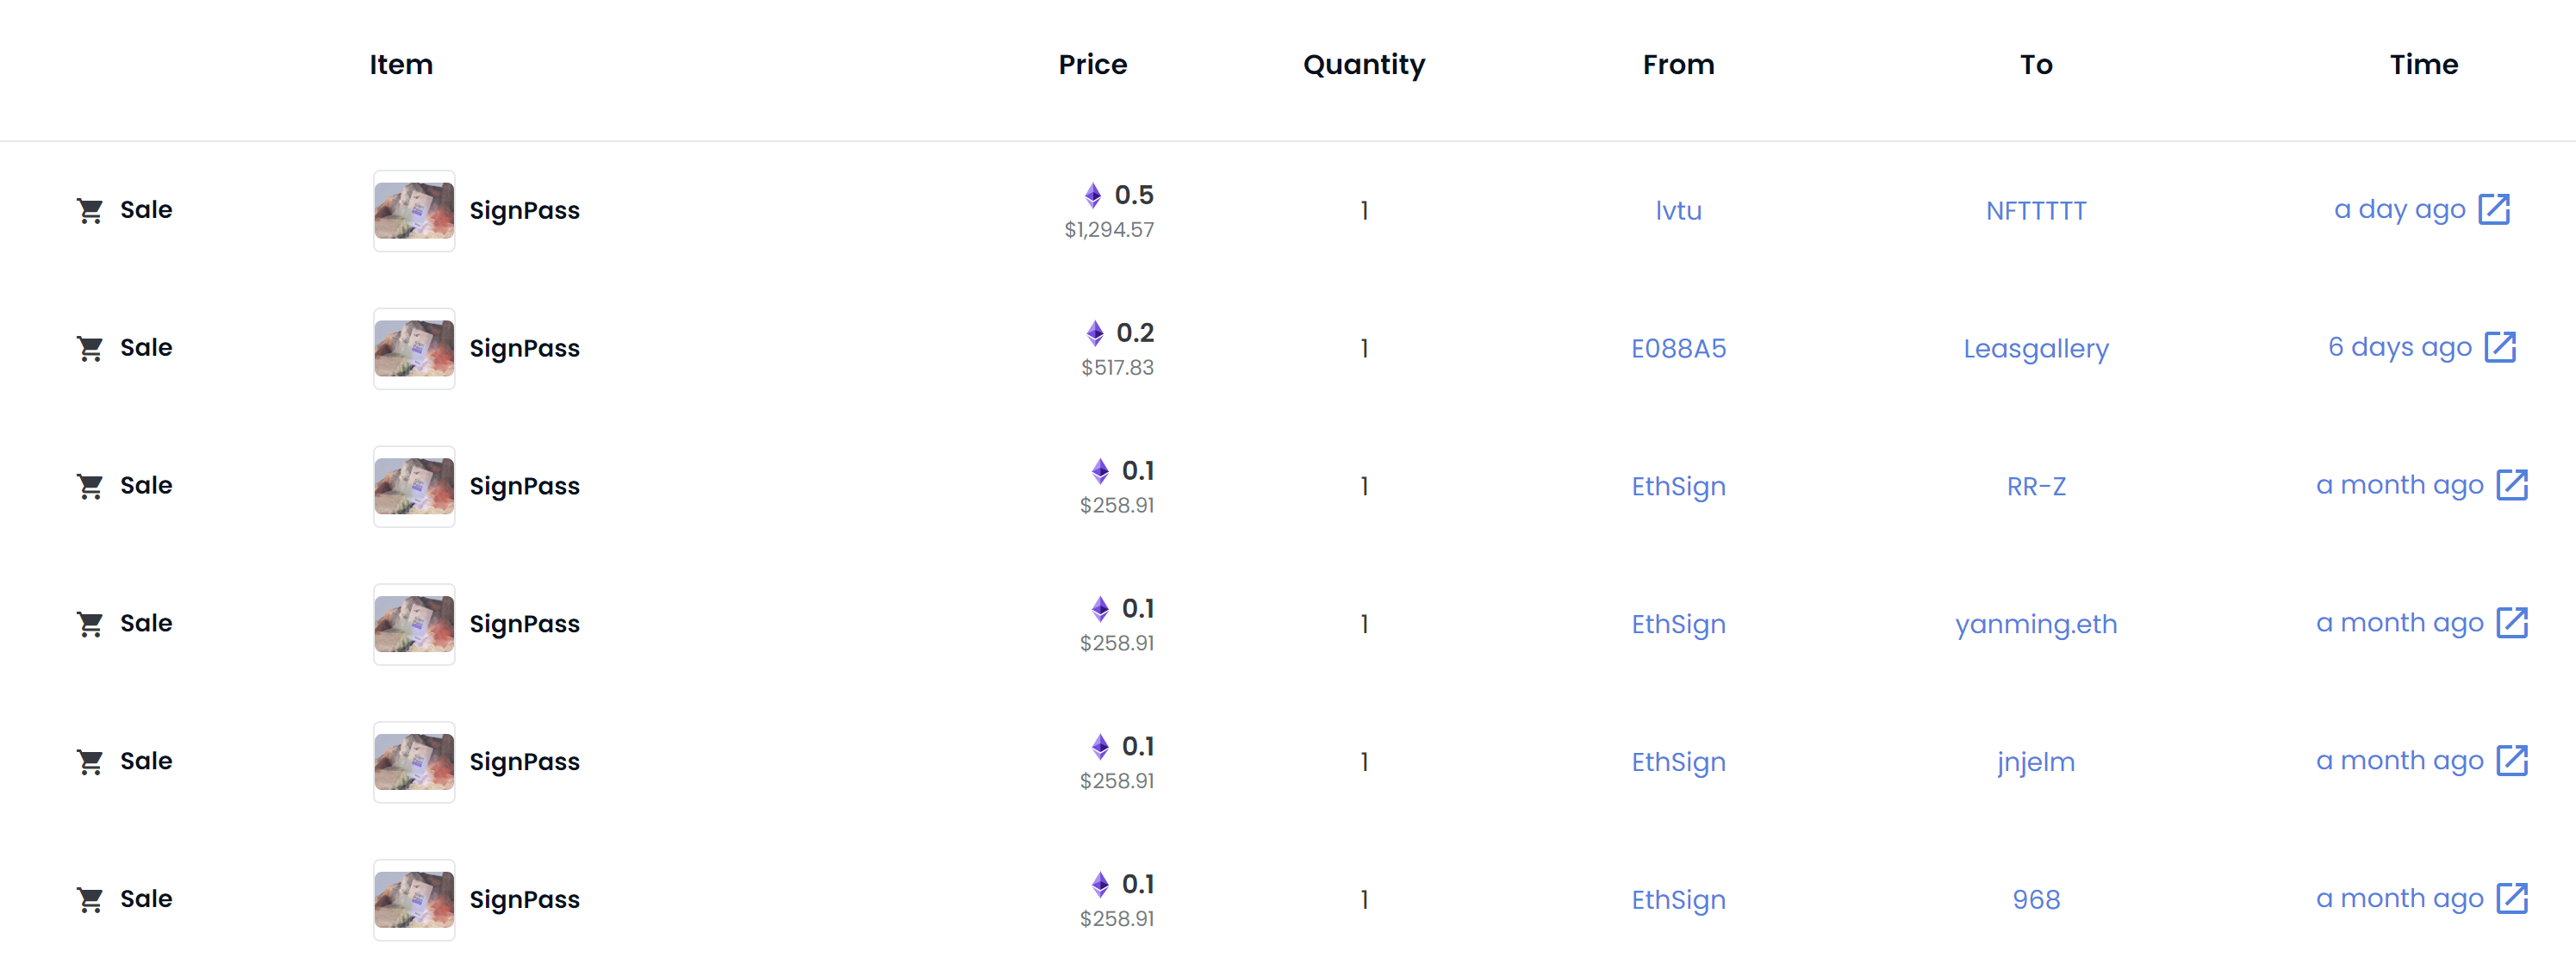Open the jnjelm buyer profile
2576x976 pixels.
point(2036,764)
